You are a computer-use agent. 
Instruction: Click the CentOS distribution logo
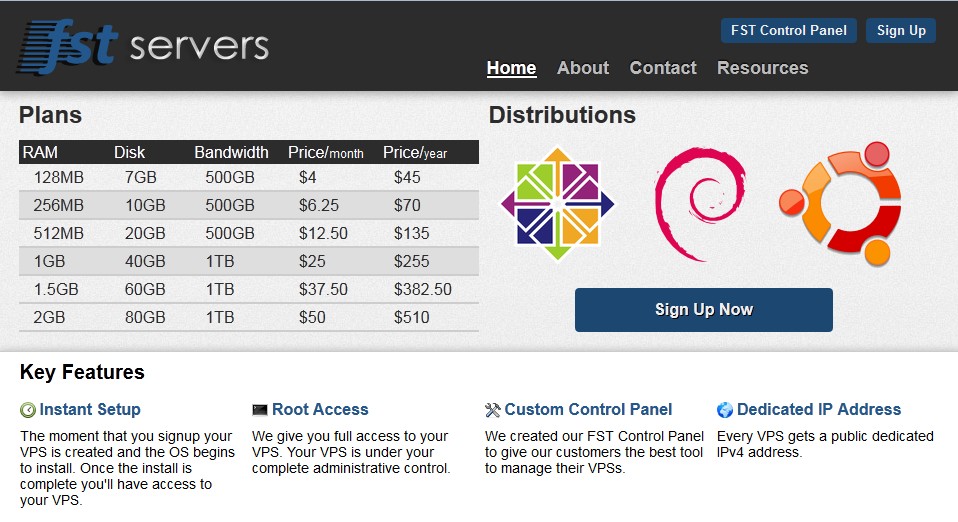[557, 204]
